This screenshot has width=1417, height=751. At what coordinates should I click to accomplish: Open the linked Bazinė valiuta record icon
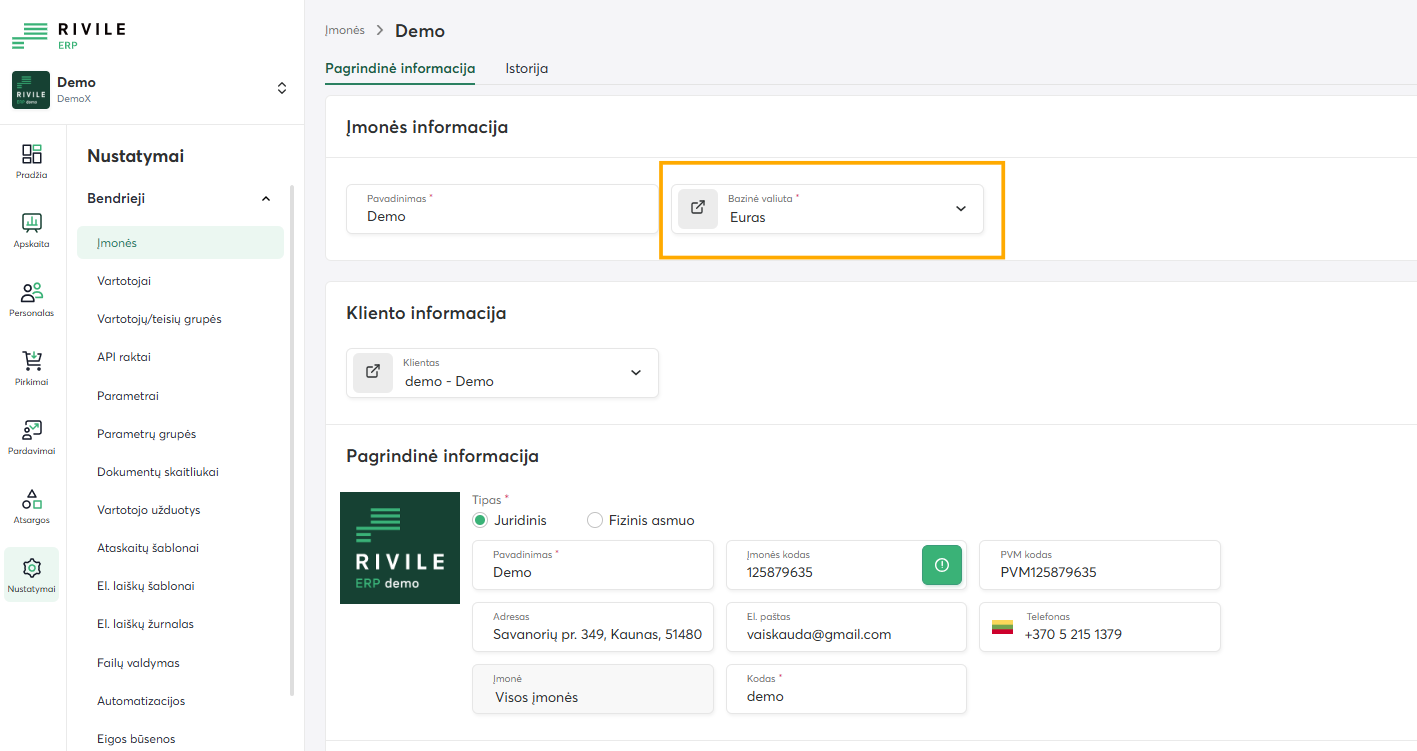pyautogui.click(x=698, y=208)
